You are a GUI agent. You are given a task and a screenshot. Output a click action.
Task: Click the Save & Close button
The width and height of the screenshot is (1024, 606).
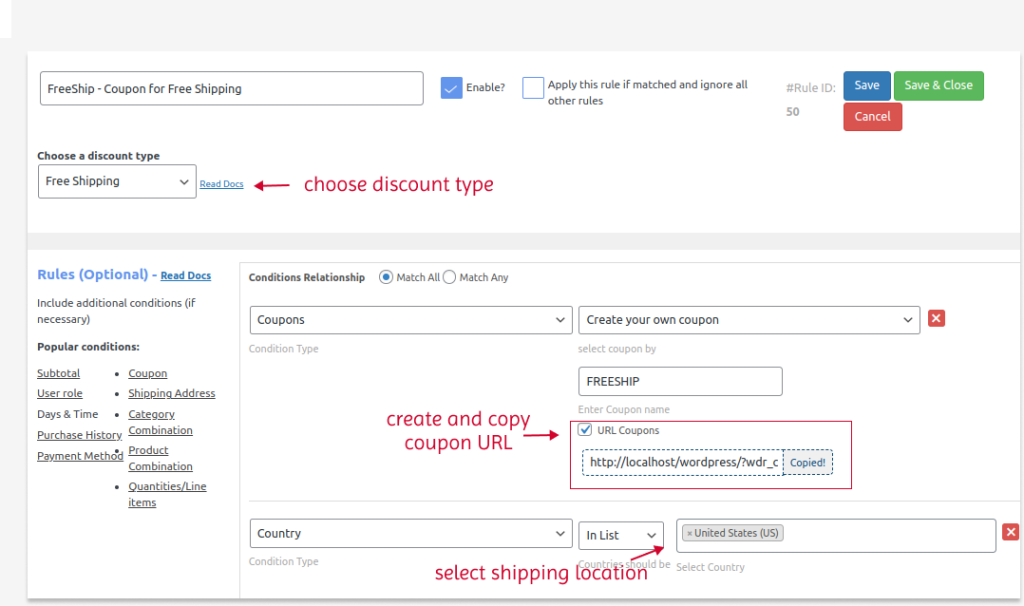[x=938, y=85]
